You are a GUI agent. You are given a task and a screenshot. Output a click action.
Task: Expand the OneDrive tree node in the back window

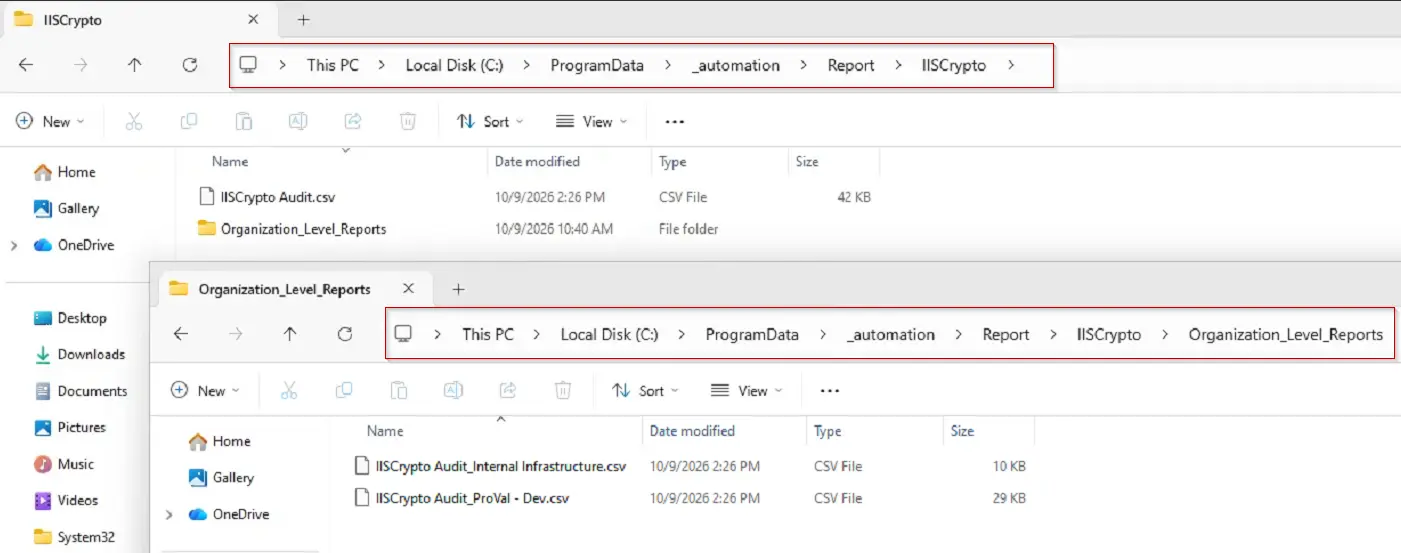click(13, 245)
